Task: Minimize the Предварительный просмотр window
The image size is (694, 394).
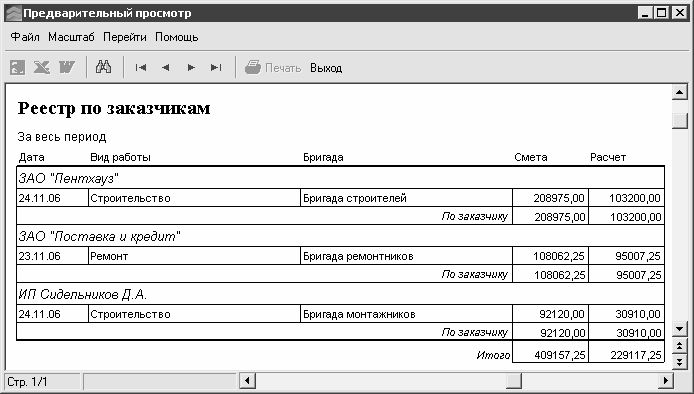Action: [645, 13]
